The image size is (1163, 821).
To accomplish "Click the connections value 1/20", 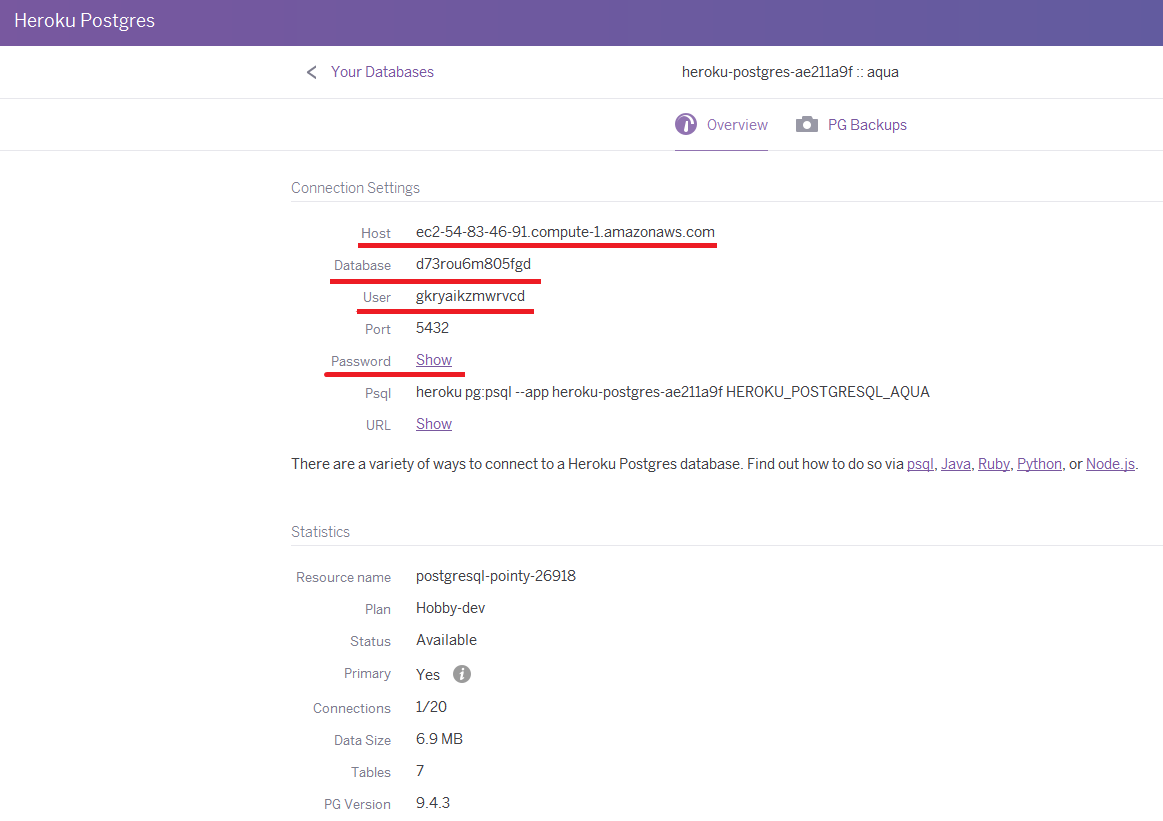I will coord(431,707).
